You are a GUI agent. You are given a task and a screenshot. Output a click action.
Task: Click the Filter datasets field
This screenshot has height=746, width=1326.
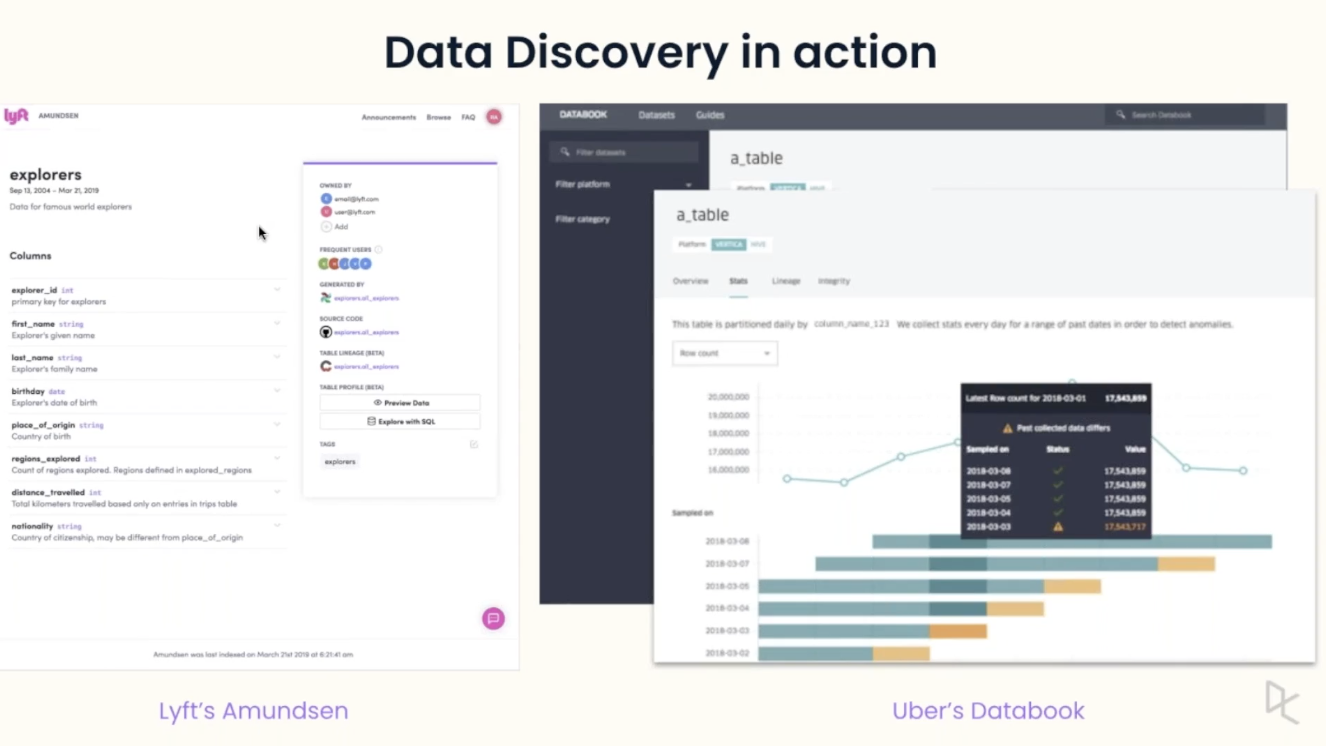pos(624,152)
